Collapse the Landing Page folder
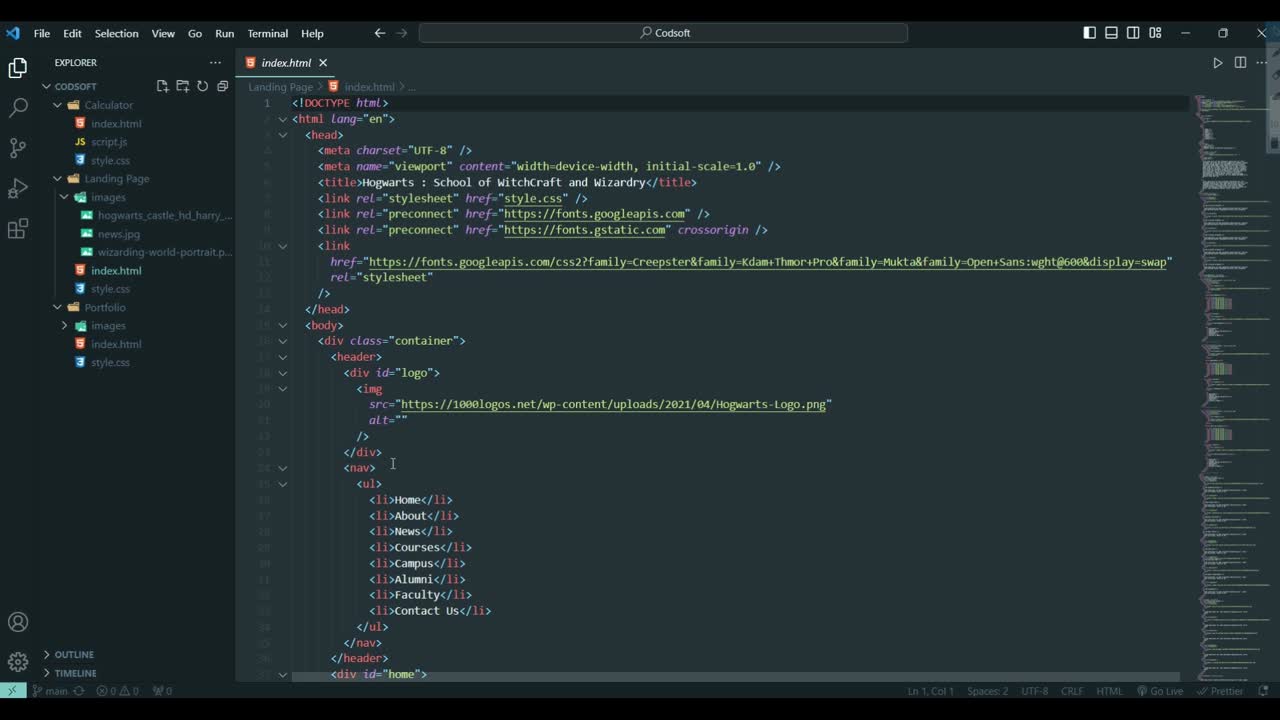This screenshot has width=1280, height=720. [x=58, y=179]
